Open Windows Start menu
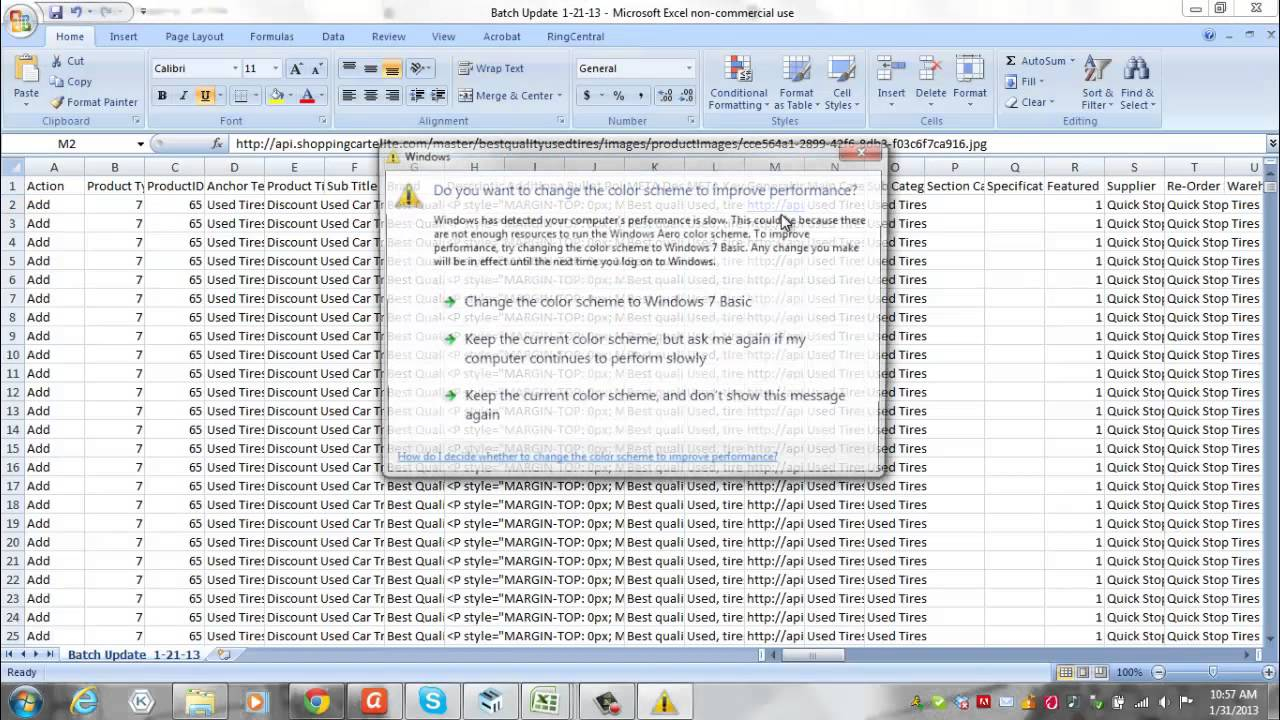The height and width of the screenshot is (720, 1280). click(24, 702)
